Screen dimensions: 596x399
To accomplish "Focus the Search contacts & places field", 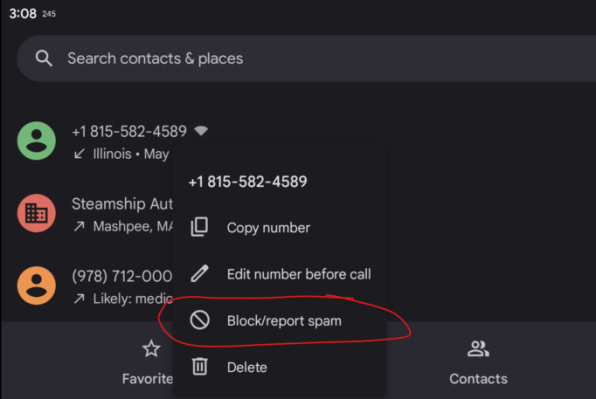I will coord(306,59).
